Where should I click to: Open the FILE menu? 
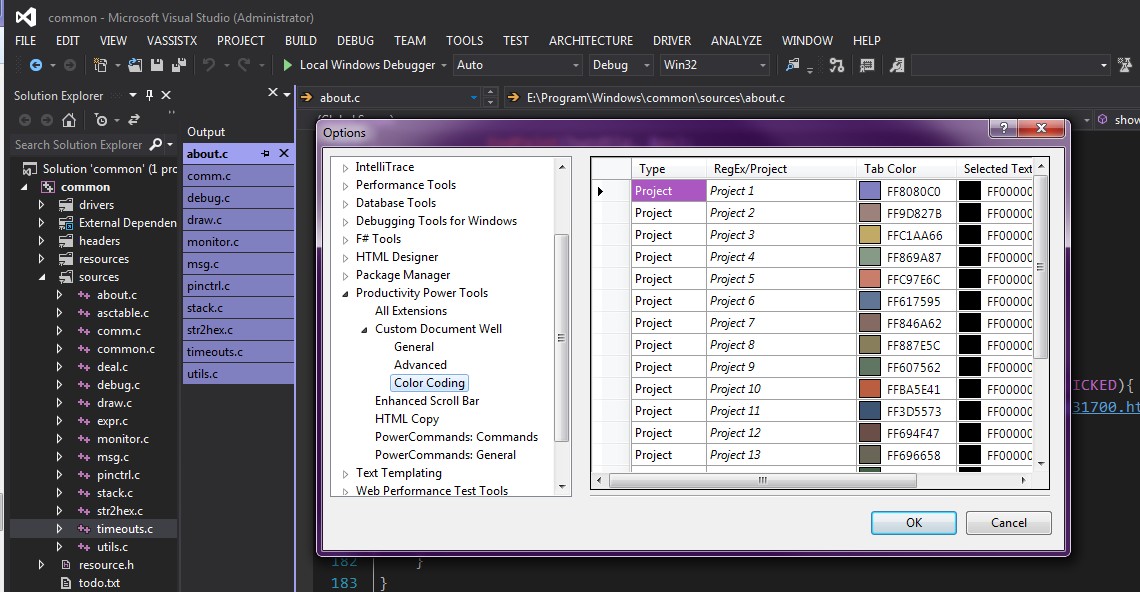25,41
